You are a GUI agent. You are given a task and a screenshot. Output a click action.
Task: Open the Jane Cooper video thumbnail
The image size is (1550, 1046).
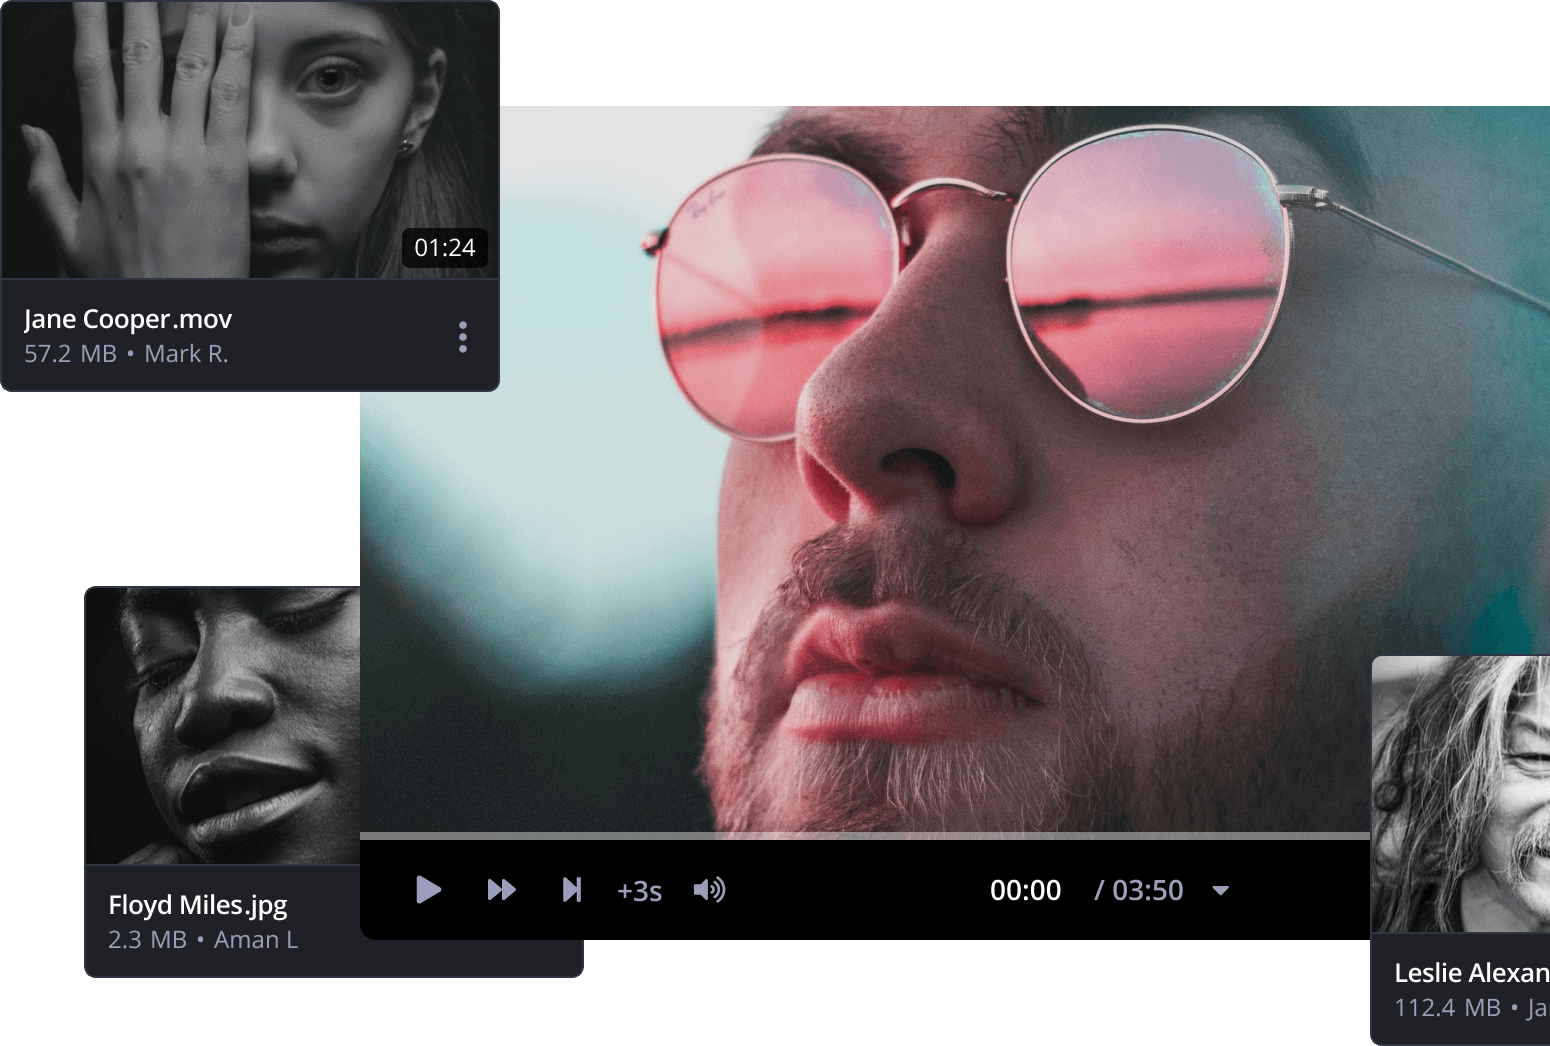[x=250, y=140]
